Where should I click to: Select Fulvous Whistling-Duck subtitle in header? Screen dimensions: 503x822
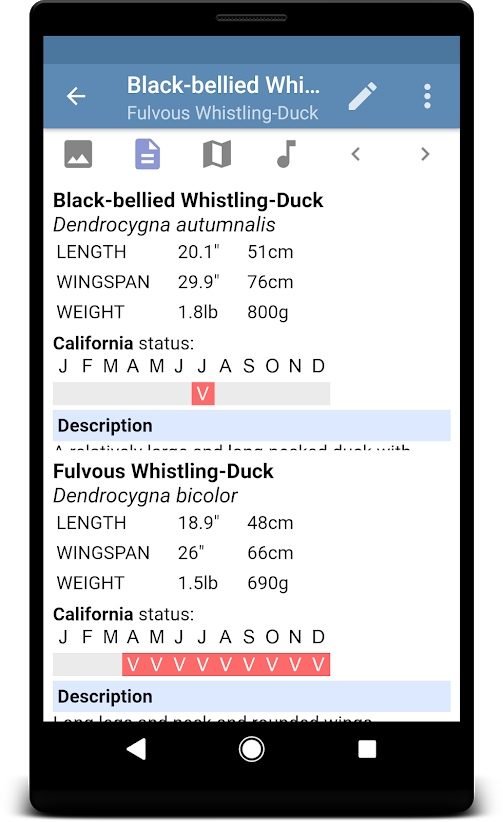click(222, 113)
